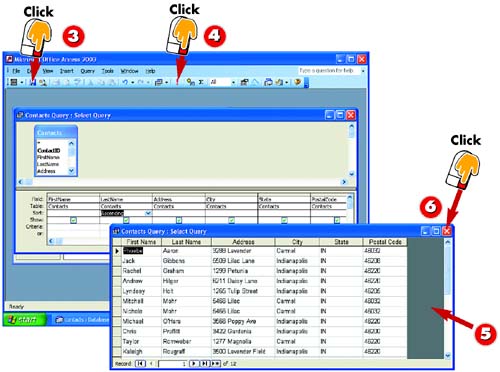Open the Window menu
The image size is (500, 372).
pyautogui.click(x=129, y=71)
